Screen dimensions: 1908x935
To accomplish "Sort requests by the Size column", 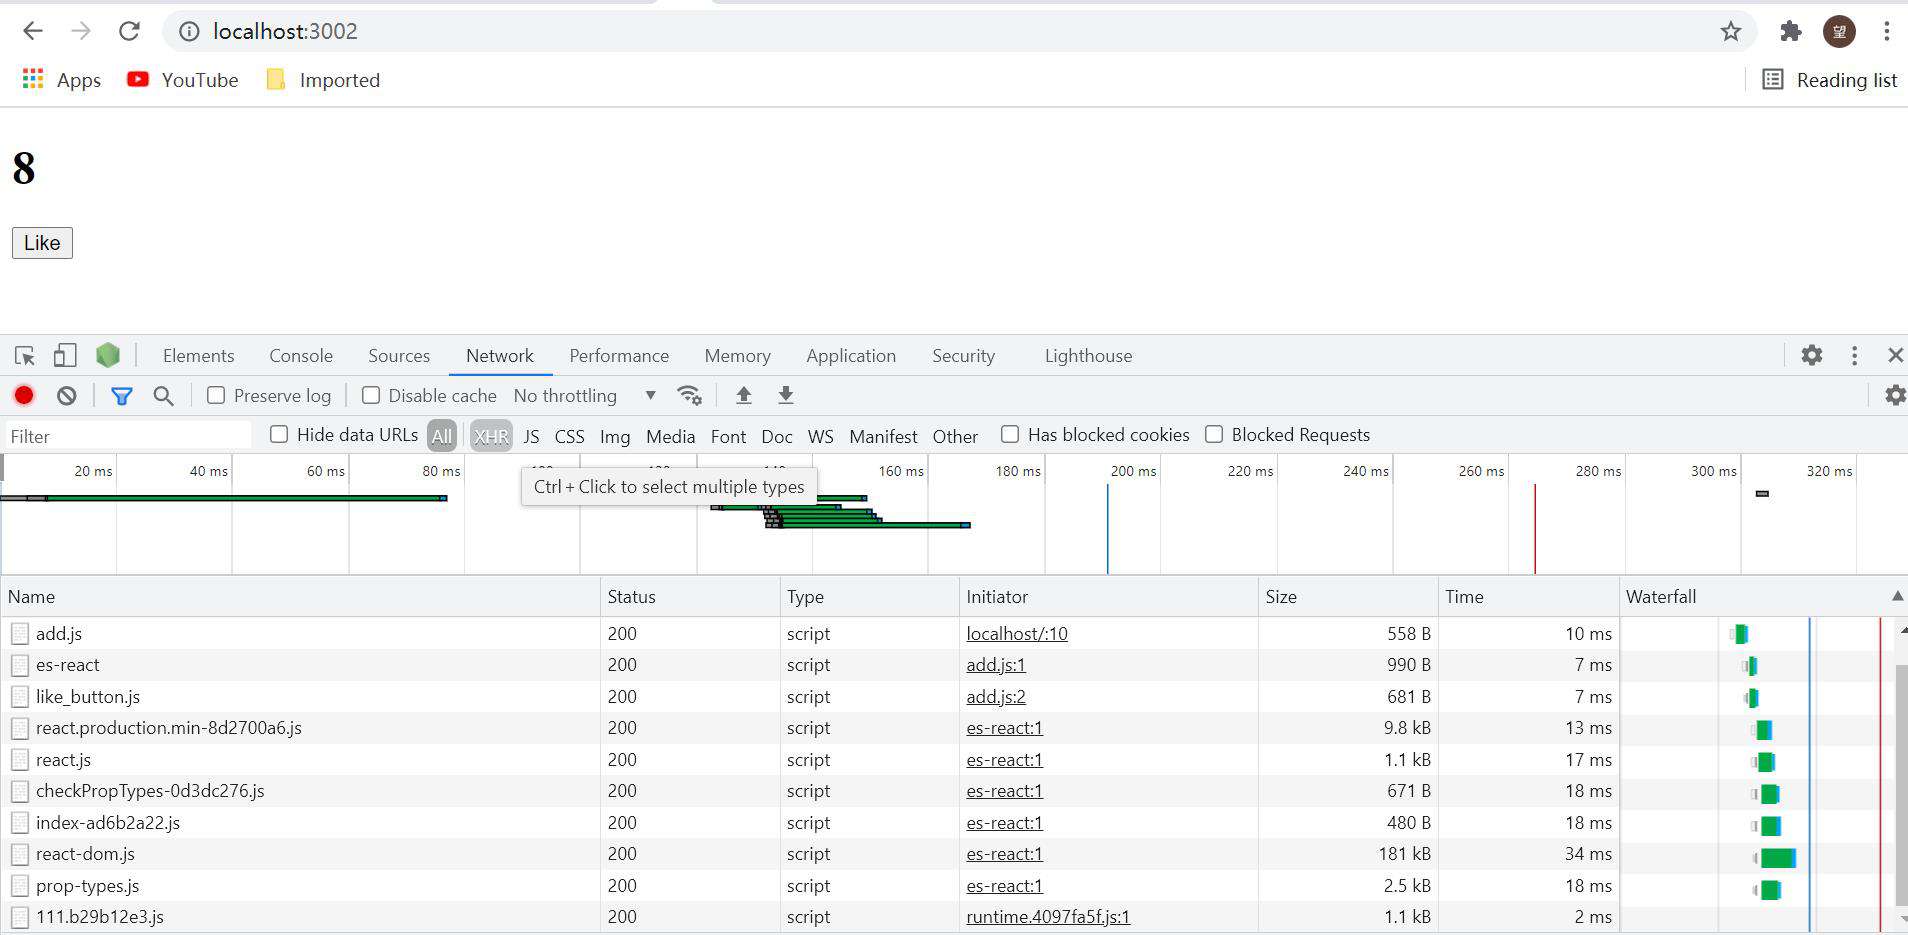I will pos(1348,597).
